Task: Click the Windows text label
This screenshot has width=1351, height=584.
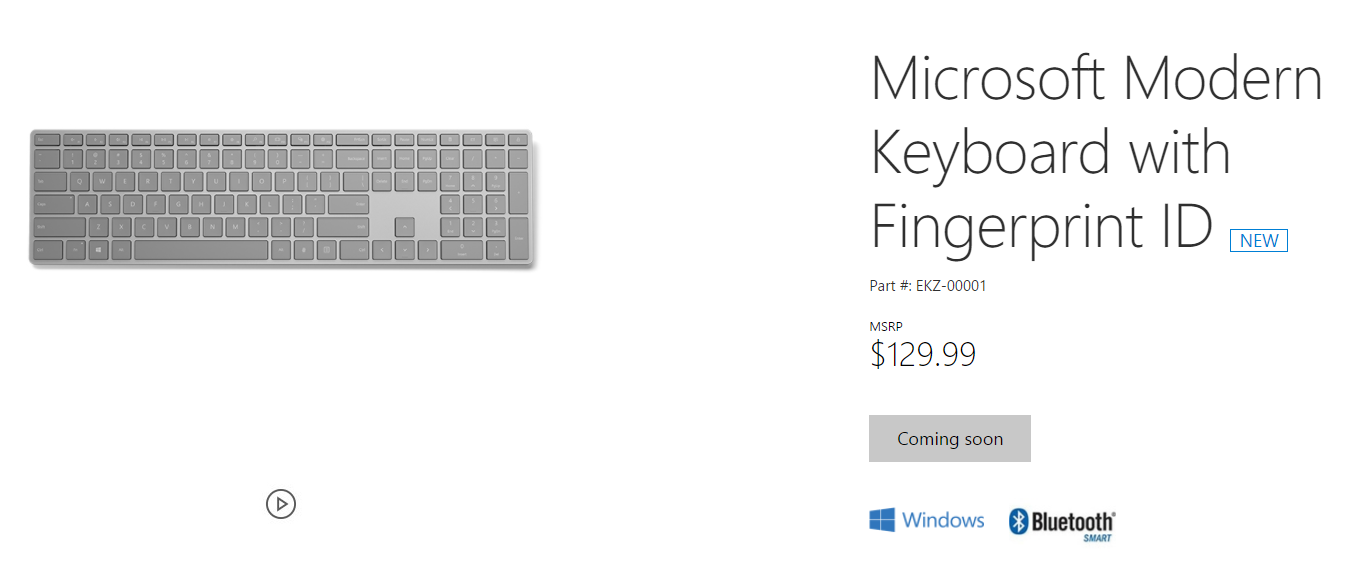Action: click(x=943, y=520)
